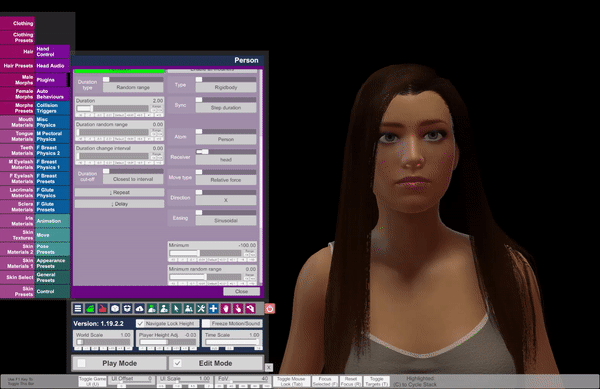Adjust the World Scale slider
Image resolution: width=600 pixels, height=389 pixels.
point(103,342)
